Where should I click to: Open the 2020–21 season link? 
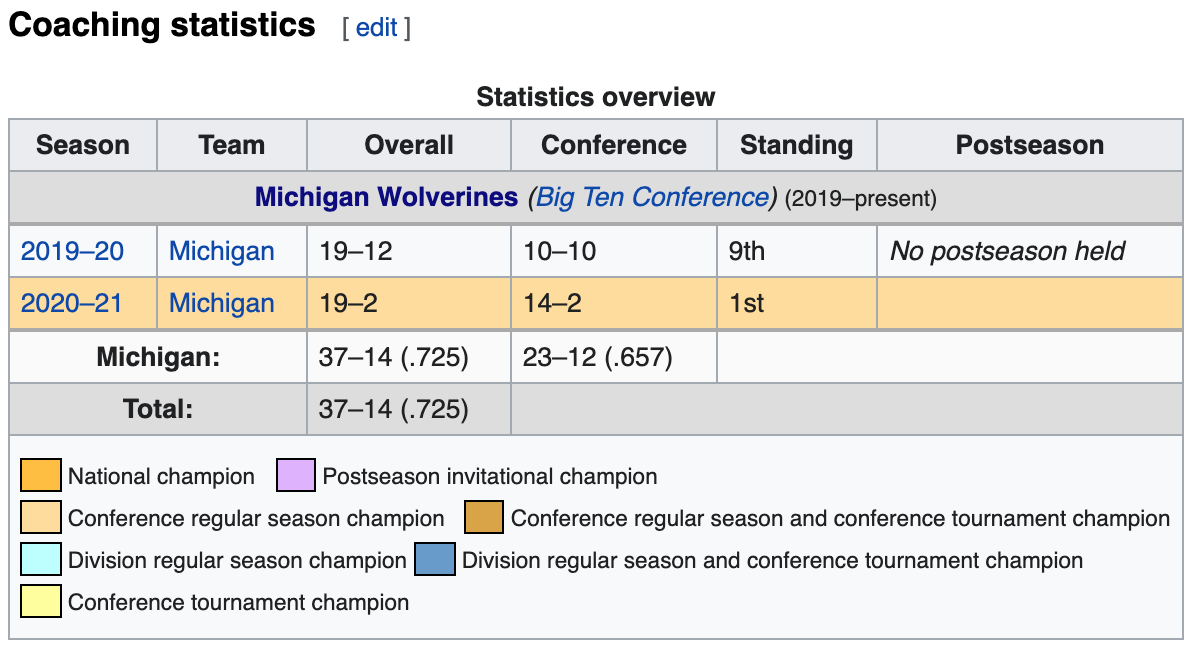click(72, 303)
